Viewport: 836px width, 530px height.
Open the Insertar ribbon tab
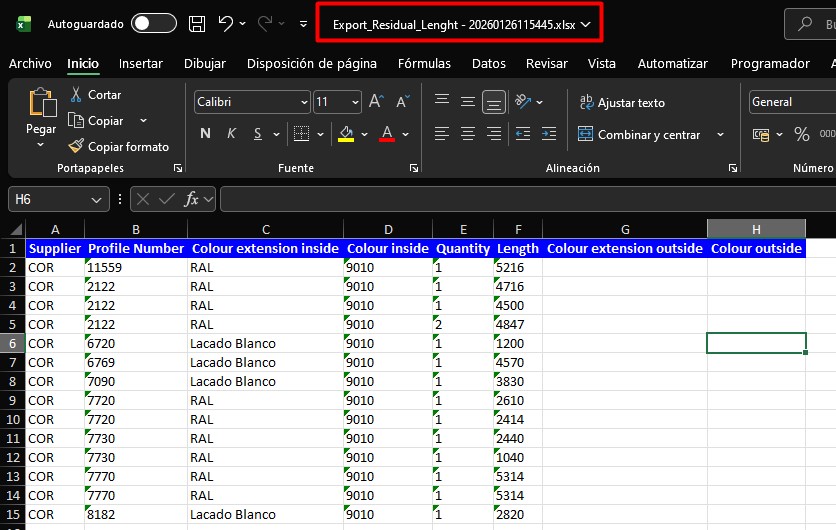click(x=140, y=63)
